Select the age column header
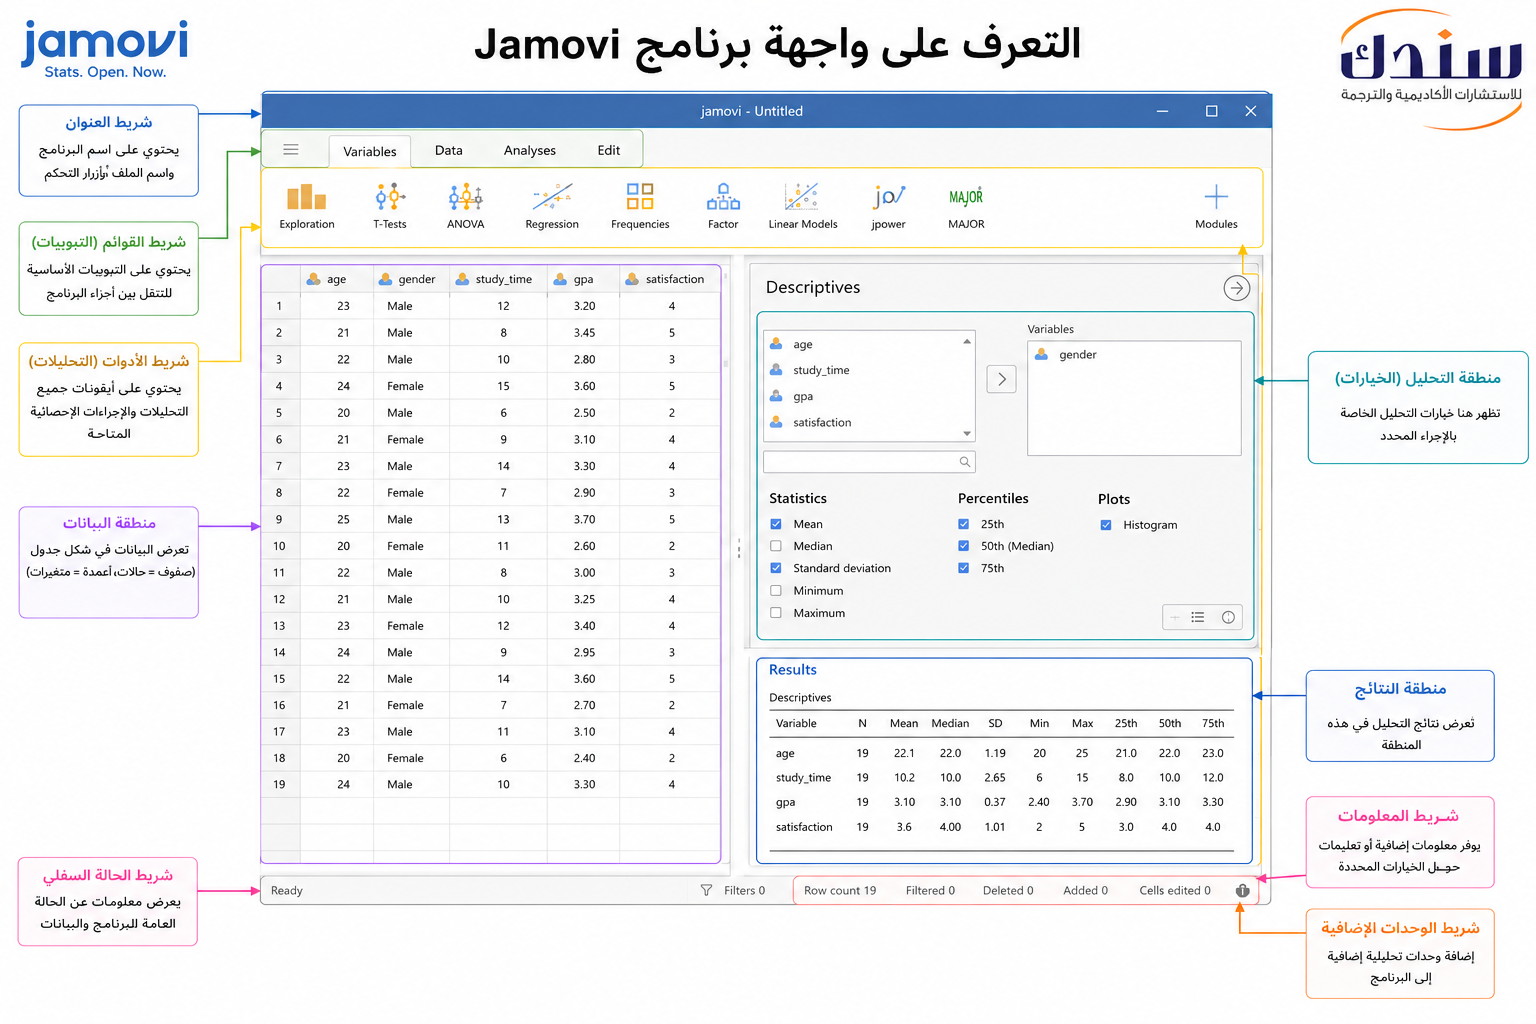 [x=337, y=279]
